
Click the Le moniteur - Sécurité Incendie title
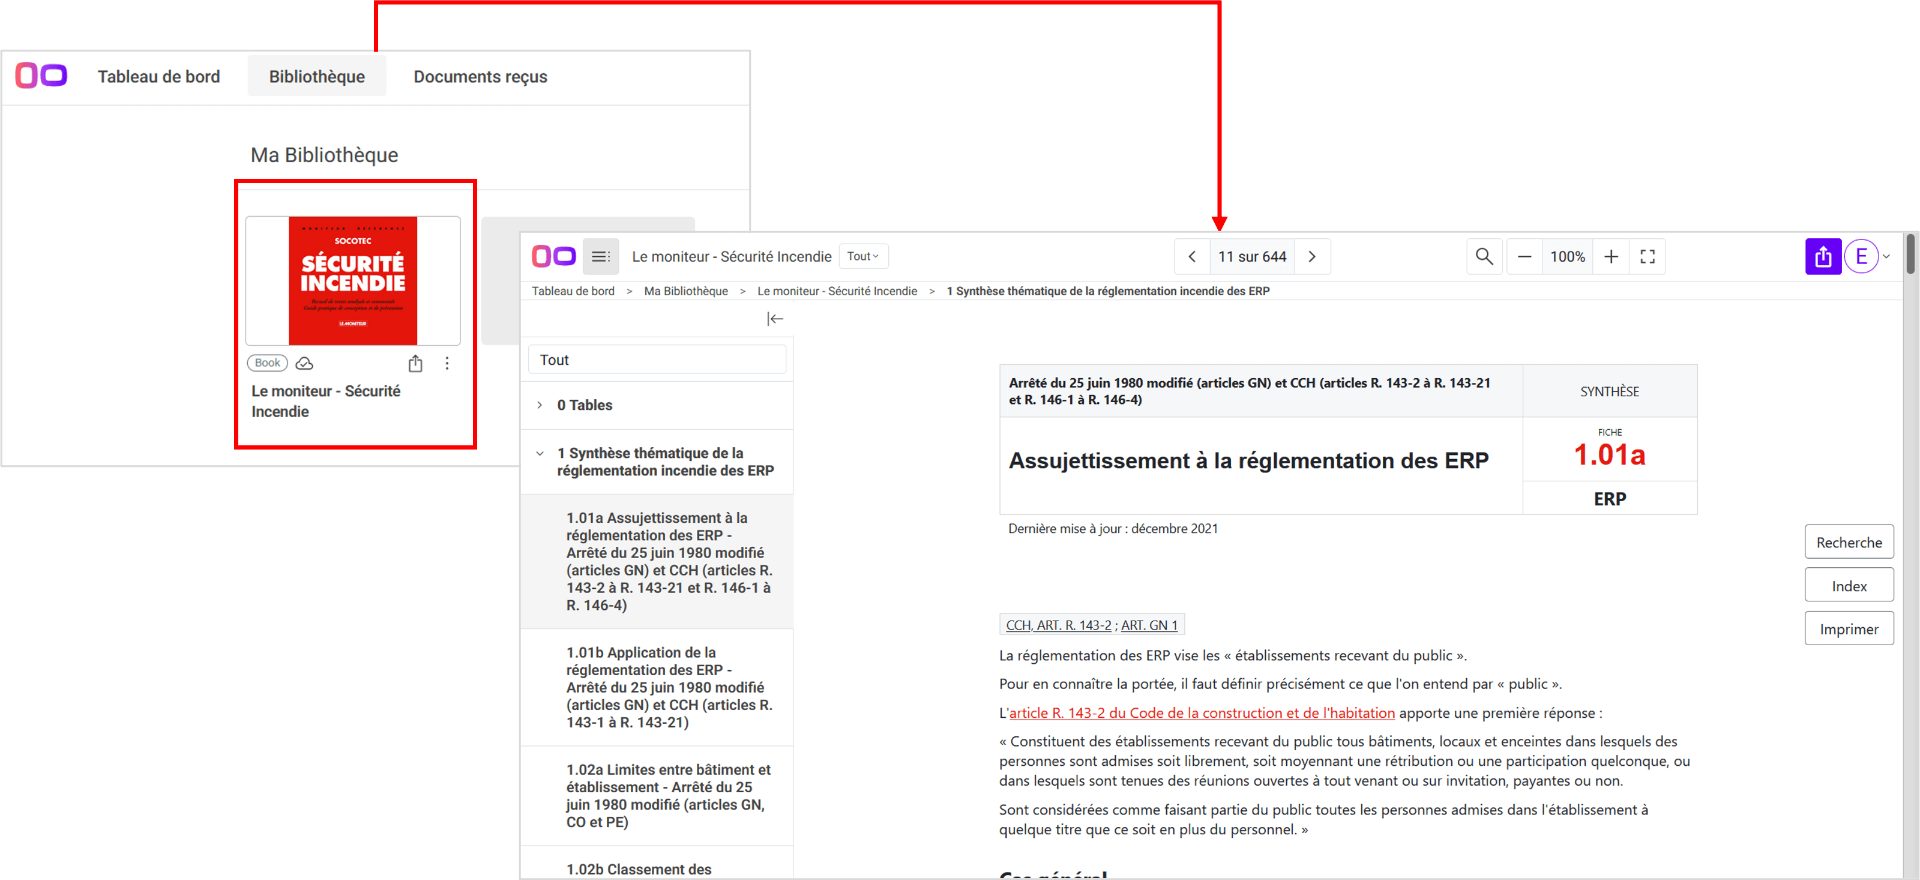[326, 401]
